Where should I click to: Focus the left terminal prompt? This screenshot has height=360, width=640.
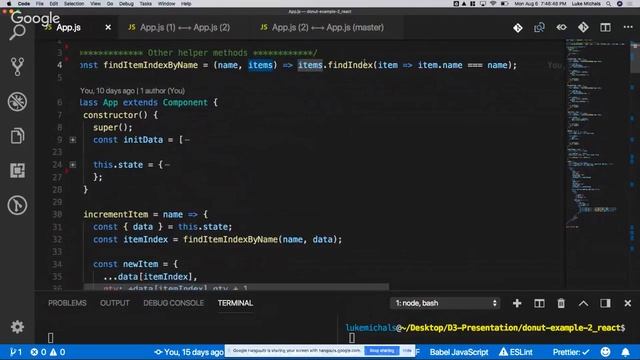[50, 338]
